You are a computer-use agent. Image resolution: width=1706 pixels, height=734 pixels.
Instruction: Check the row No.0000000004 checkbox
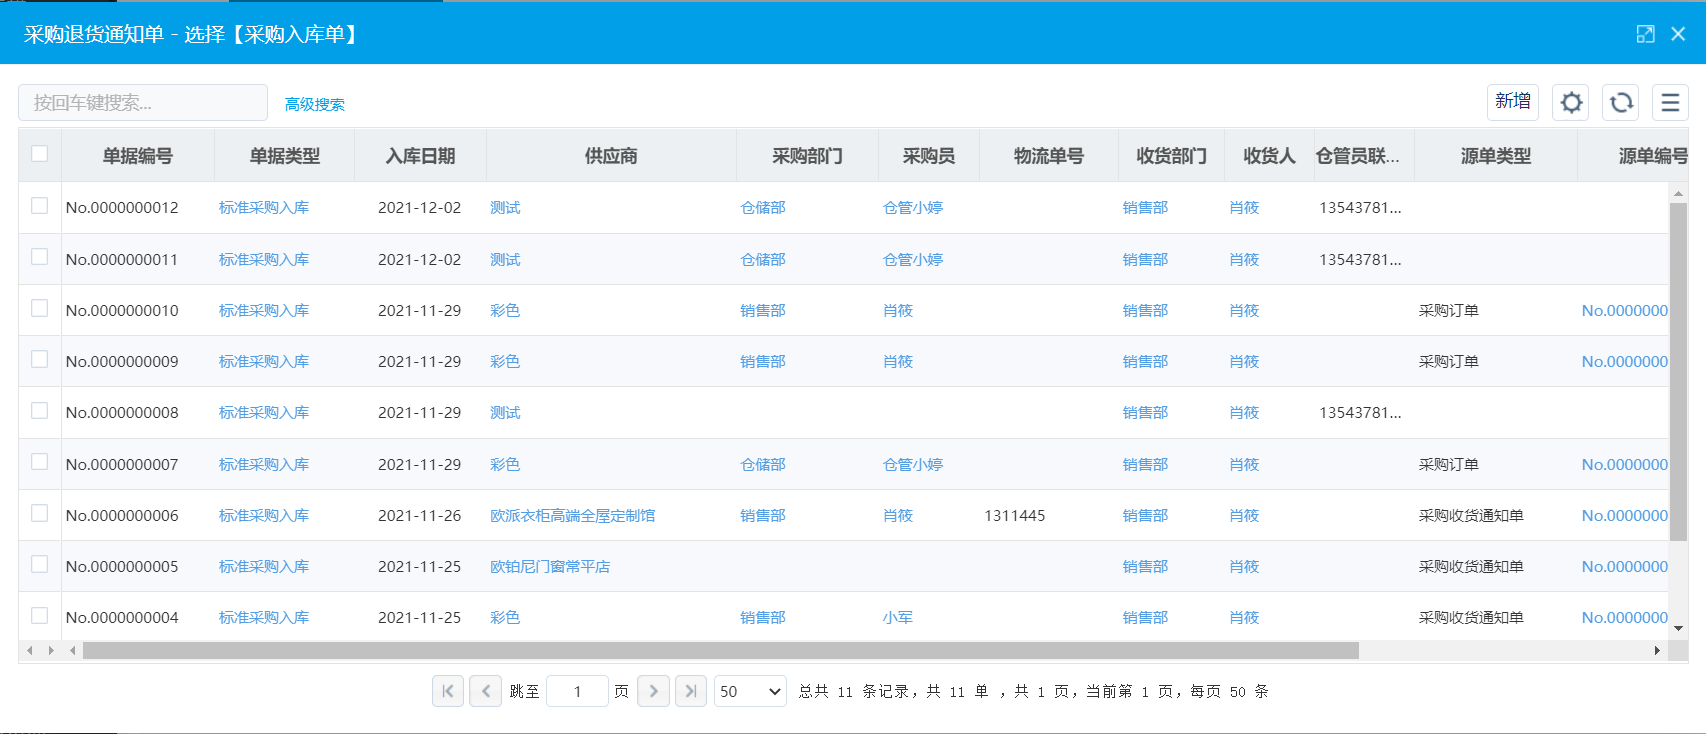tap(40, 615)
